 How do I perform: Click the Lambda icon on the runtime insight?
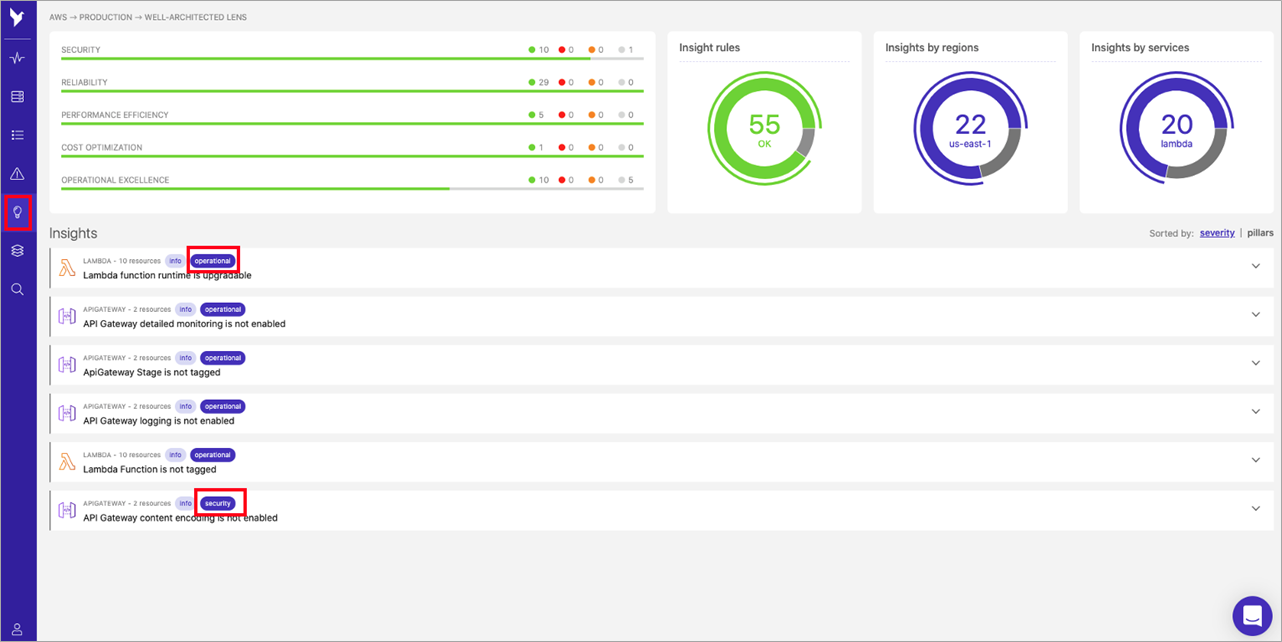coord(67,266)
